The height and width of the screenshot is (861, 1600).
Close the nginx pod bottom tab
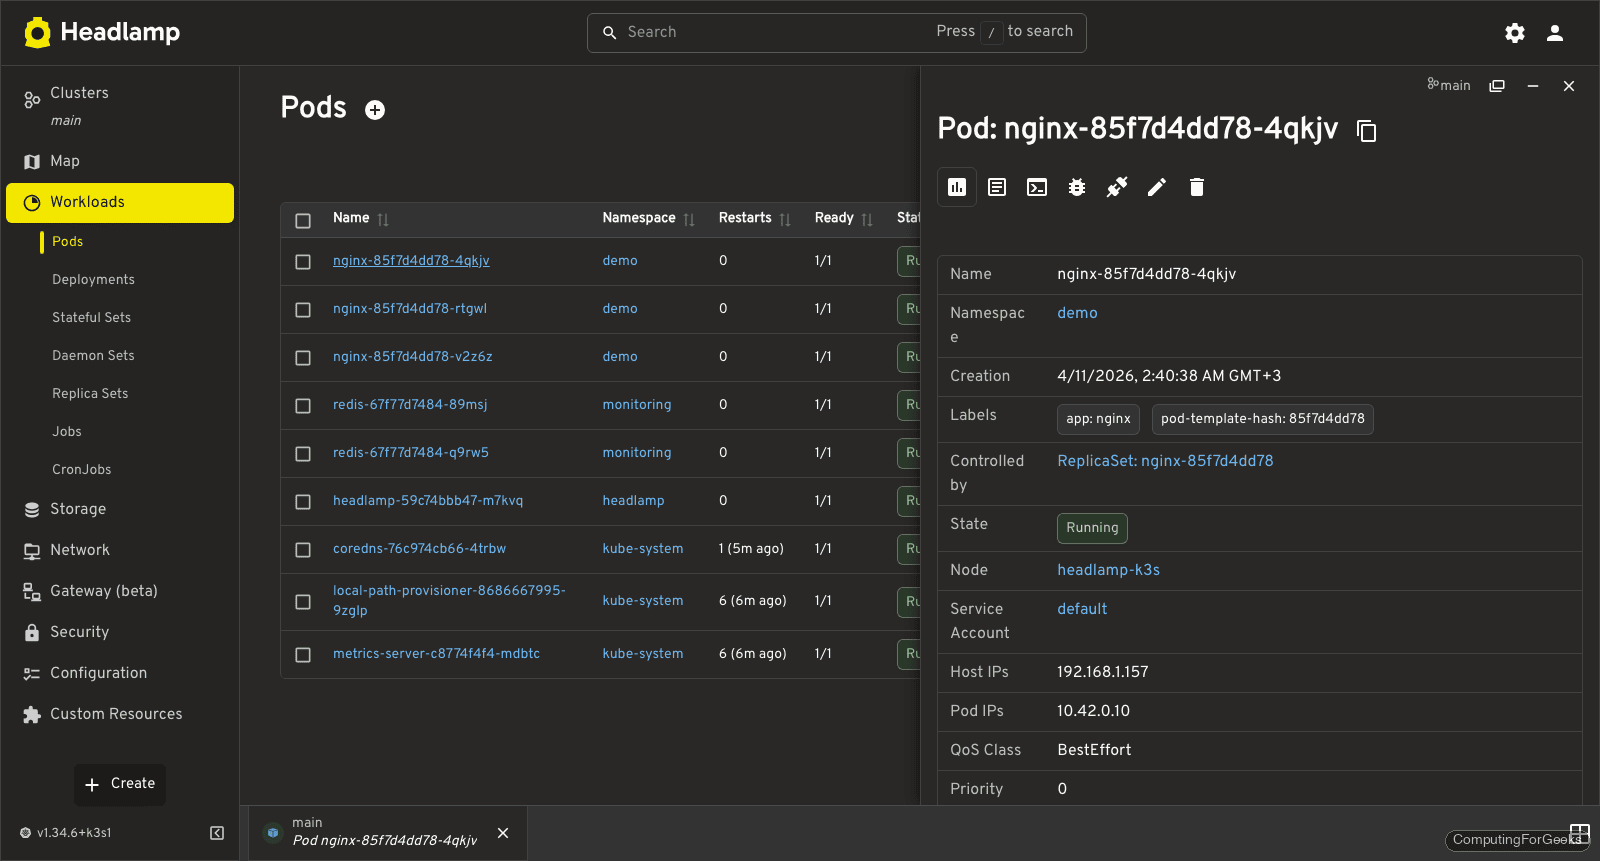click(503, 833)
